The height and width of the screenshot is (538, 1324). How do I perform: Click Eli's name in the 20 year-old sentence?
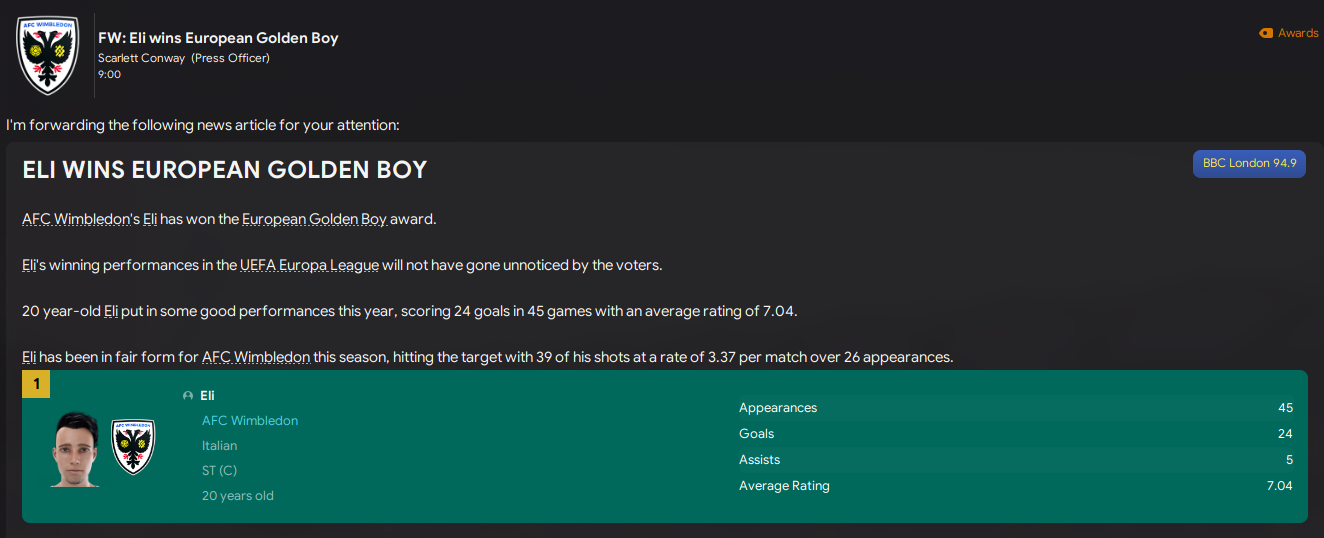[x=111, y=311]
